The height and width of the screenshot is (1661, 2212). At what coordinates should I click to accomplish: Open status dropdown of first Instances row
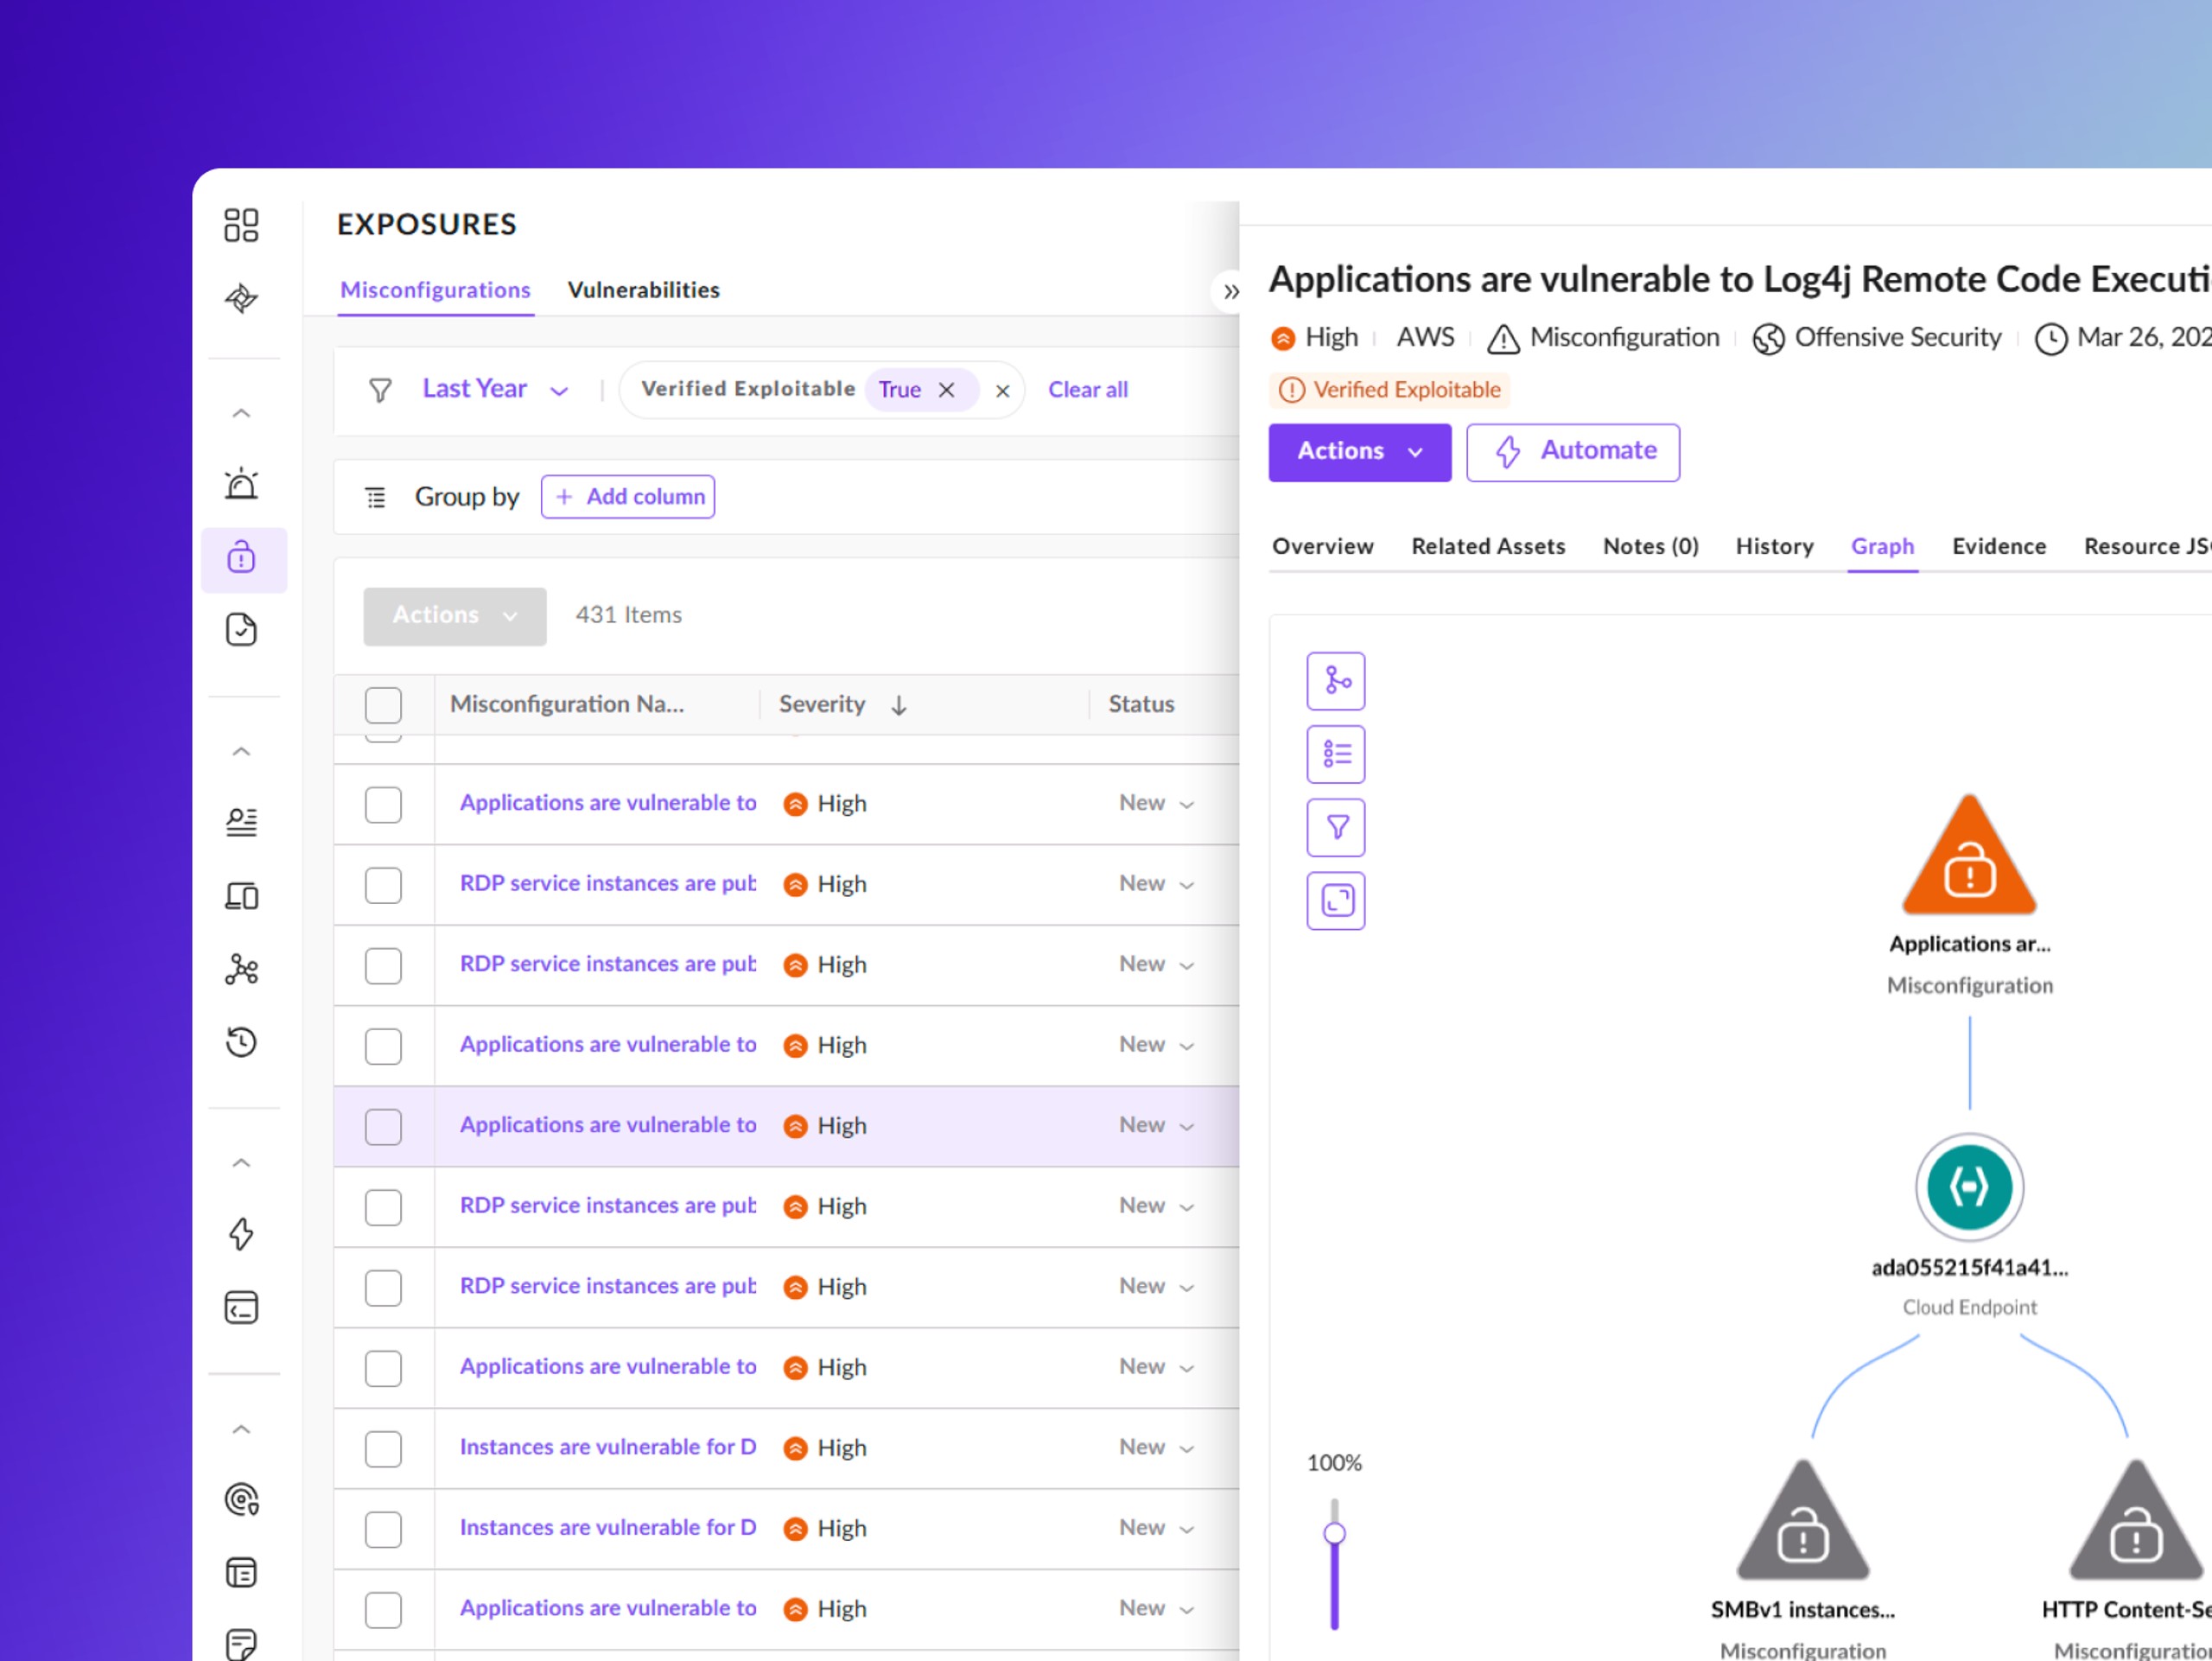pos(1156,1447)
